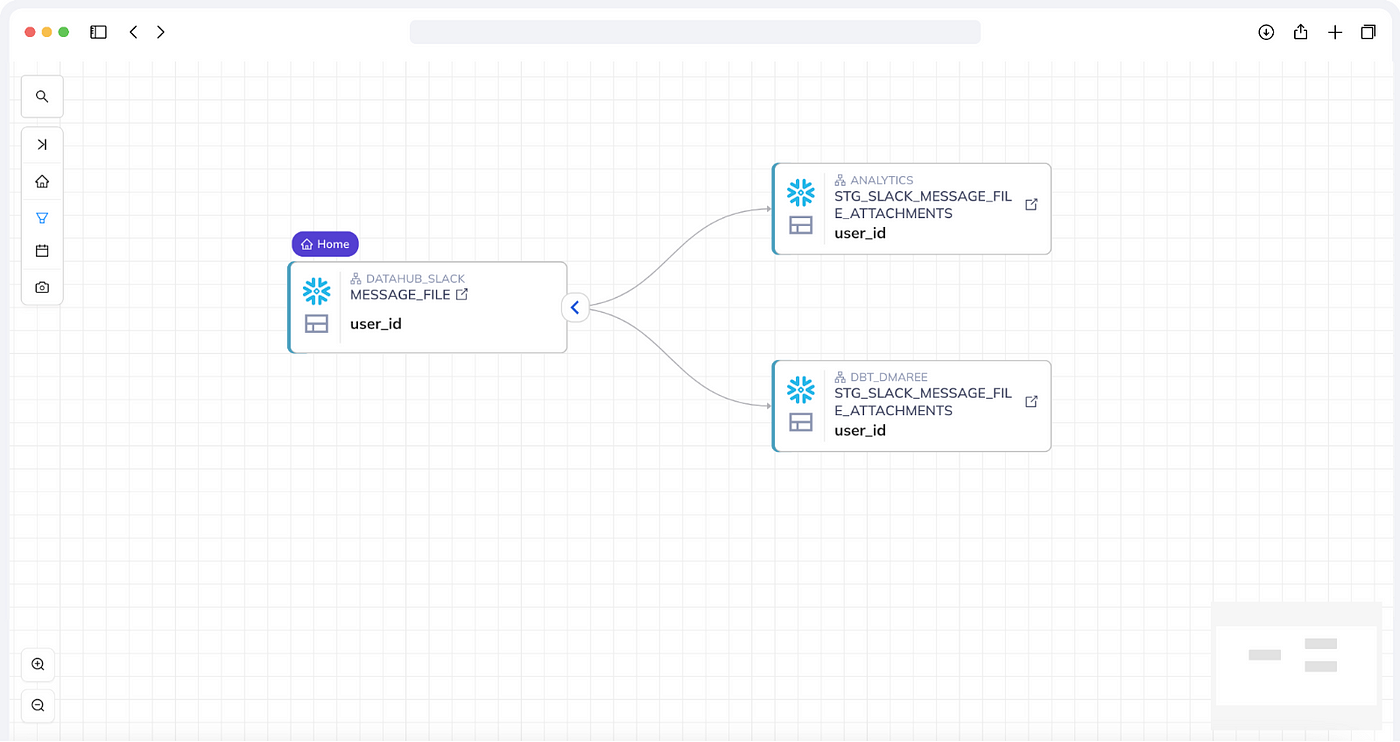Open the filter funnel icon

pos(42,217)
